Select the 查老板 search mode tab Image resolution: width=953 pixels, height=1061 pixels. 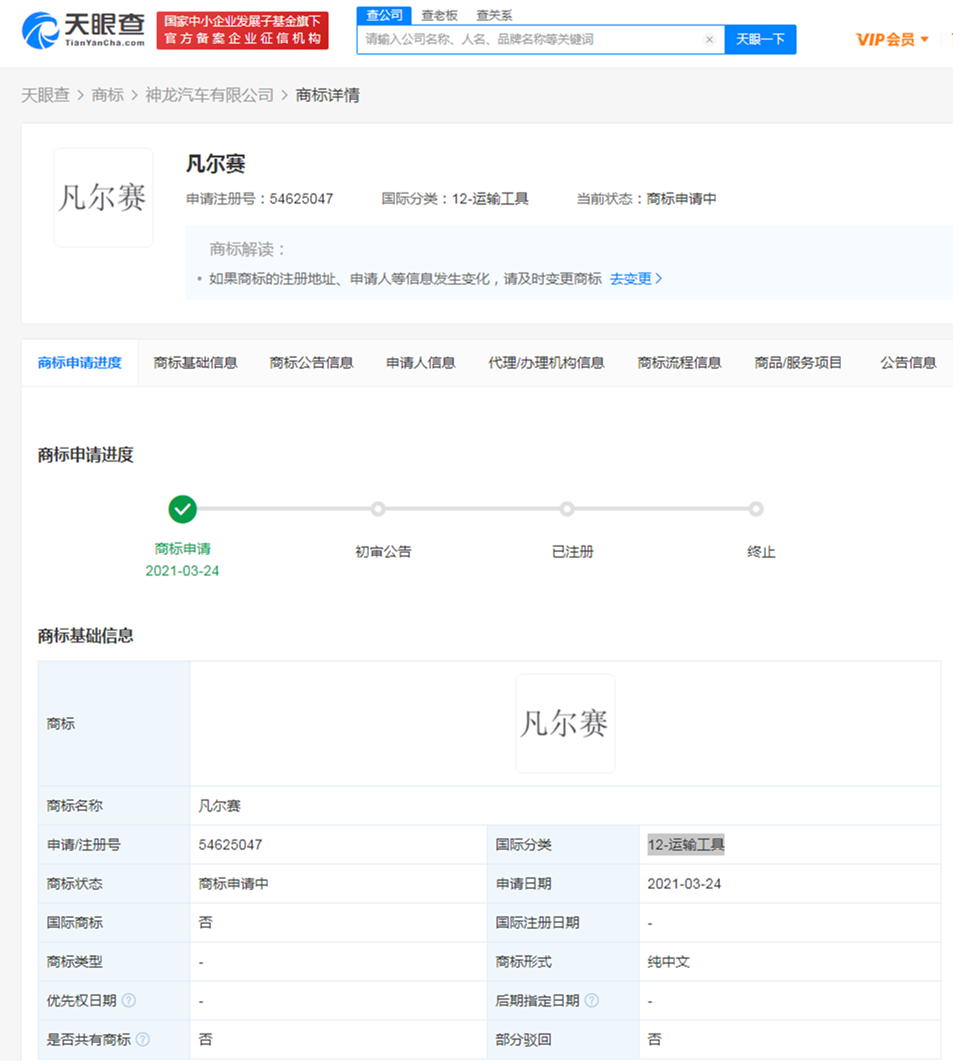439,15
